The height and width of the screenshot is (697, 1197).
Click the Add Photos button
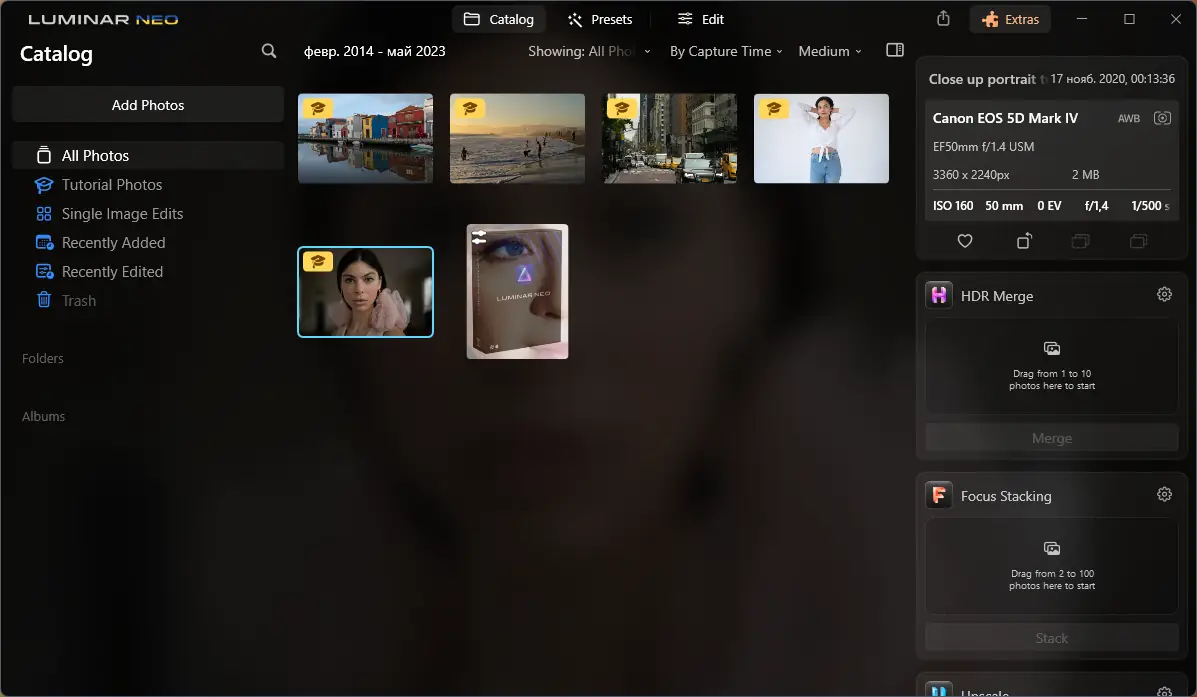148,105
